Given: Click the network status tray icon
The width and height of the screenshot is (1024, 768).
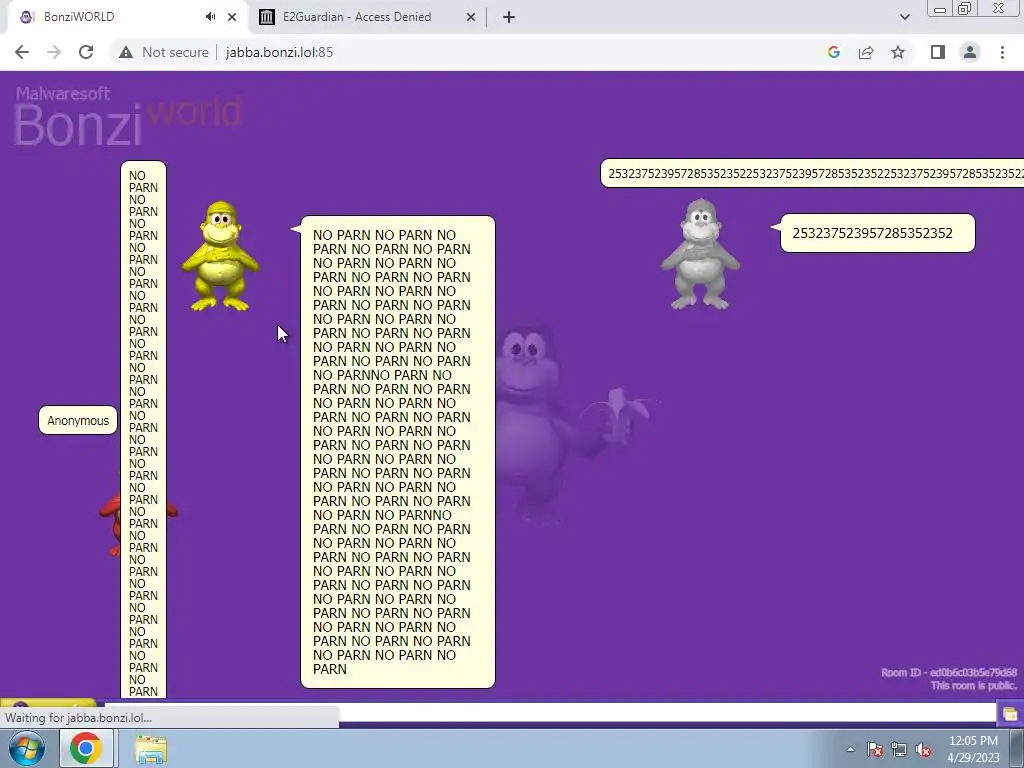Looking at the screenshot, I should point(899,749).
